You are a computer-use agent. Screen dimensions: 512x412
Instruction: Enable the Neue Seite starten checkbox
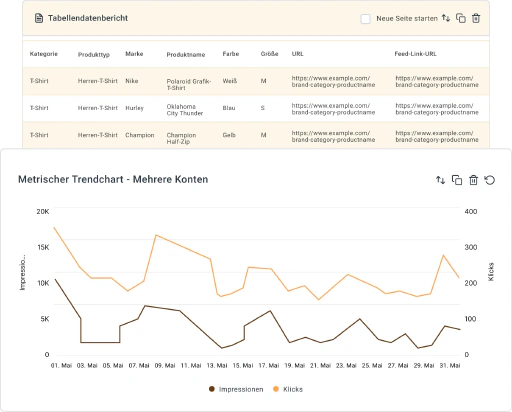click(365, 19)
